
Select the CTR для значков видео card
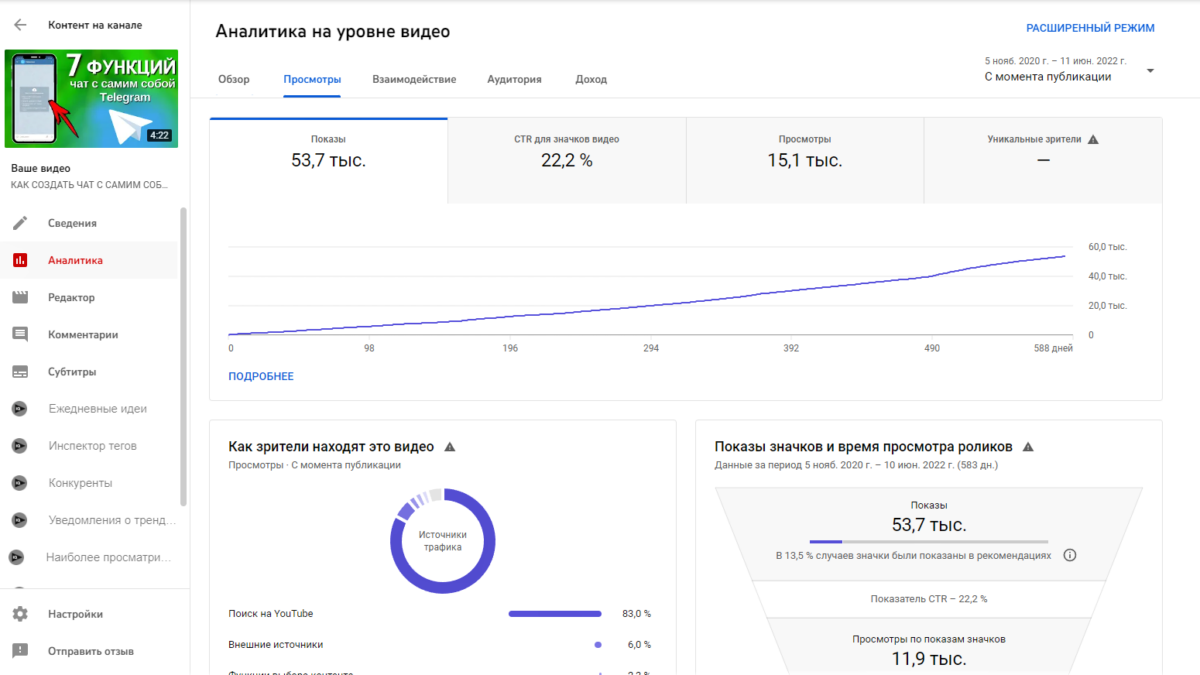[567, 160]
